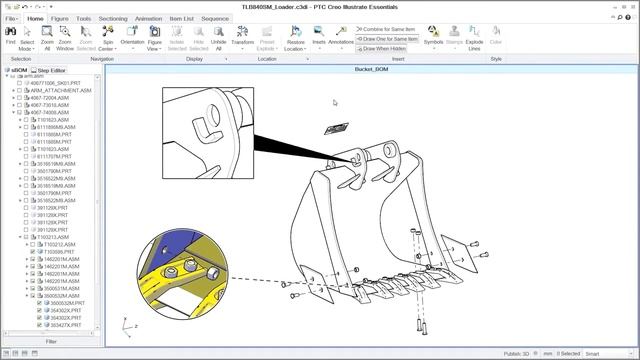
Task: Switch to the Tools ribbon tab
Action: tap(84, 19)
